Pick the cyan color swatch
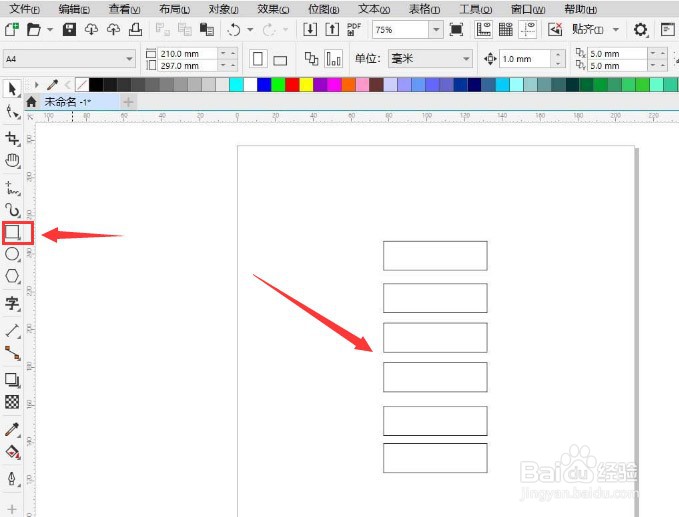Screen dimensions: 679x517 click(236, 84)
